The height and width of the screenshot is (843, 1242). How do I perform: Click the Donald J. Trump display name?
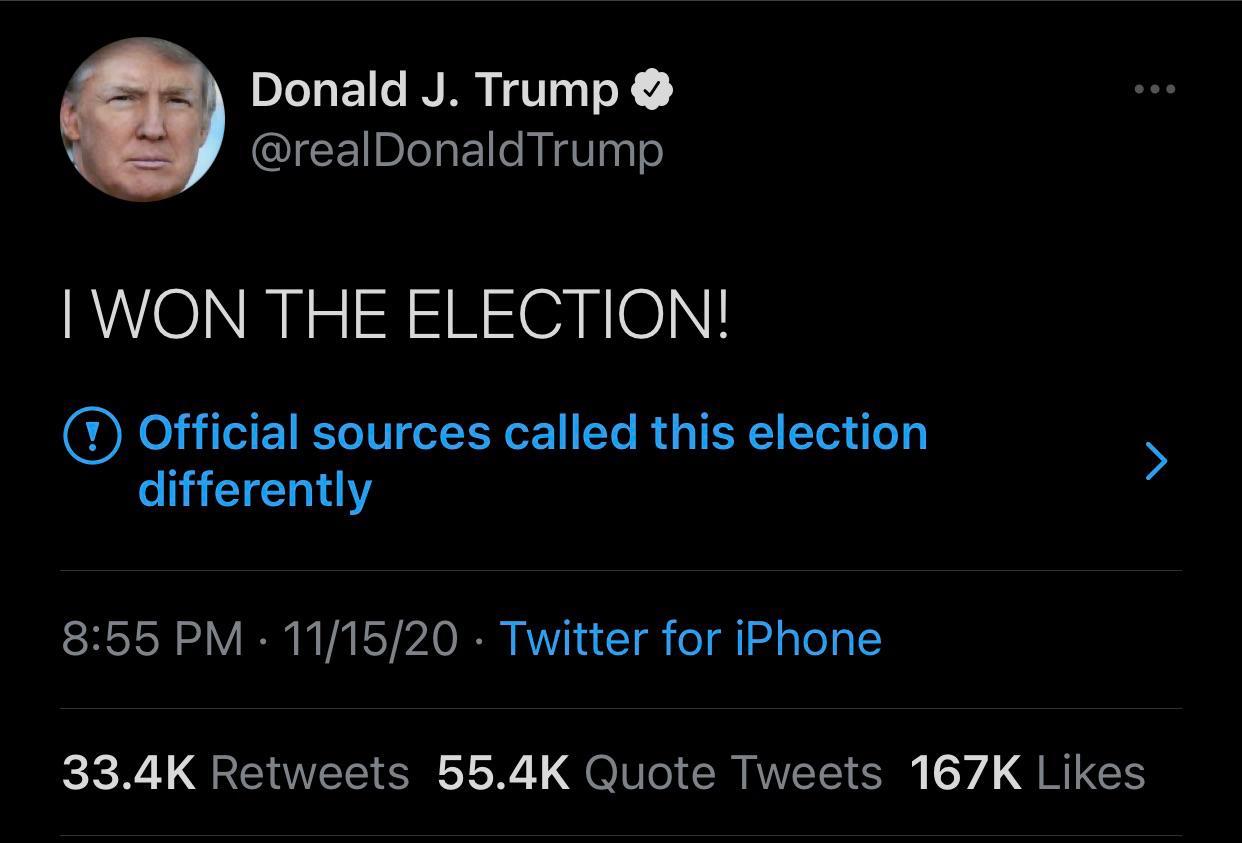[435, 91]
